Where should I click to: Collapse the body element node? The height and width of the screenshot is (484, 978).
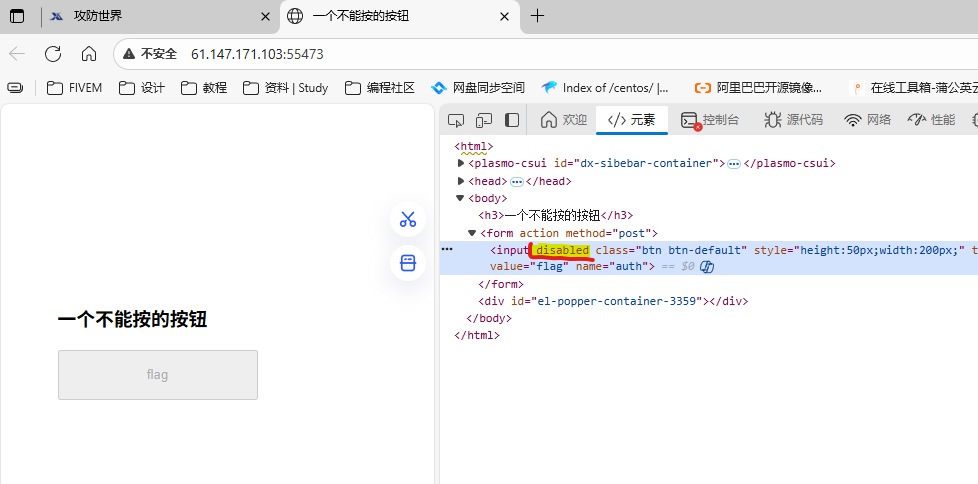[x=461, y=198]
